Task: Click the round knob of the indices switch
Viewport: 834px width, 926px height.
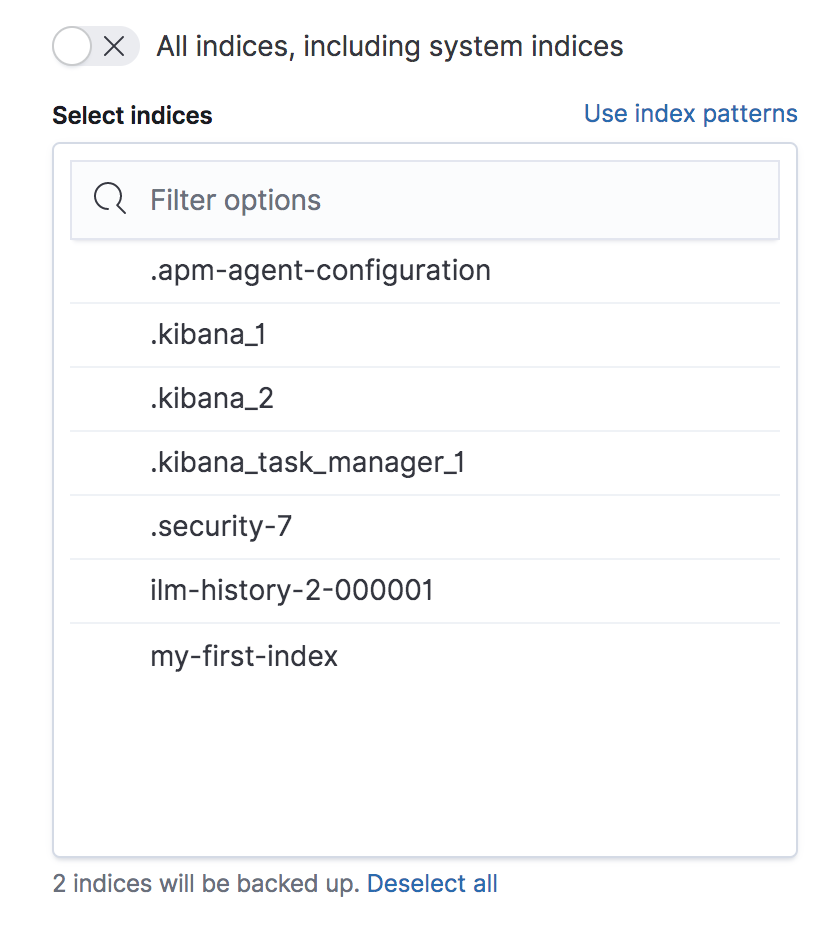Action: click(74, 46)
